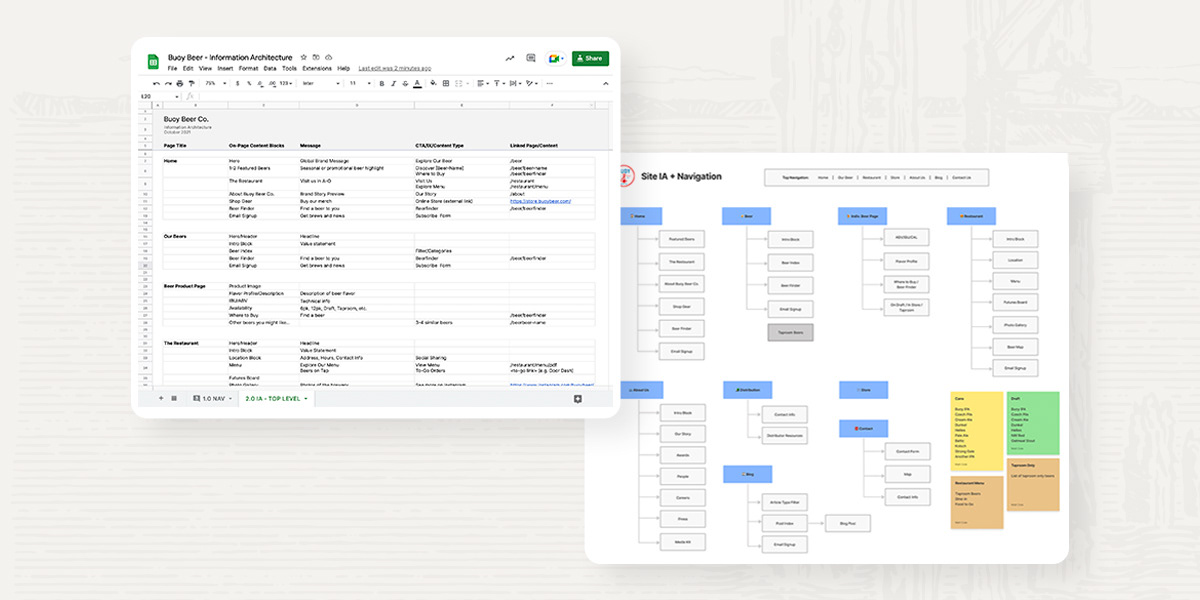
Task: Toggle strikethrough formatting
Action: [405, 83]
